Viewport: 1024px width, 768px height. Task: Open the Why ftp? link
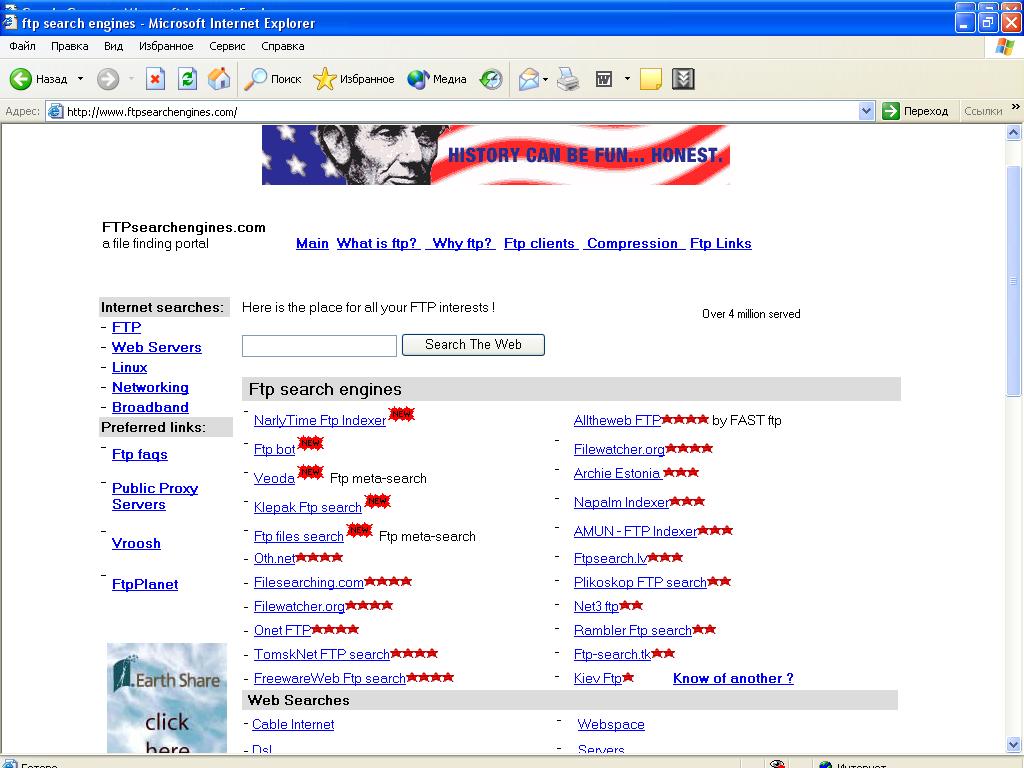coord(462,244)
